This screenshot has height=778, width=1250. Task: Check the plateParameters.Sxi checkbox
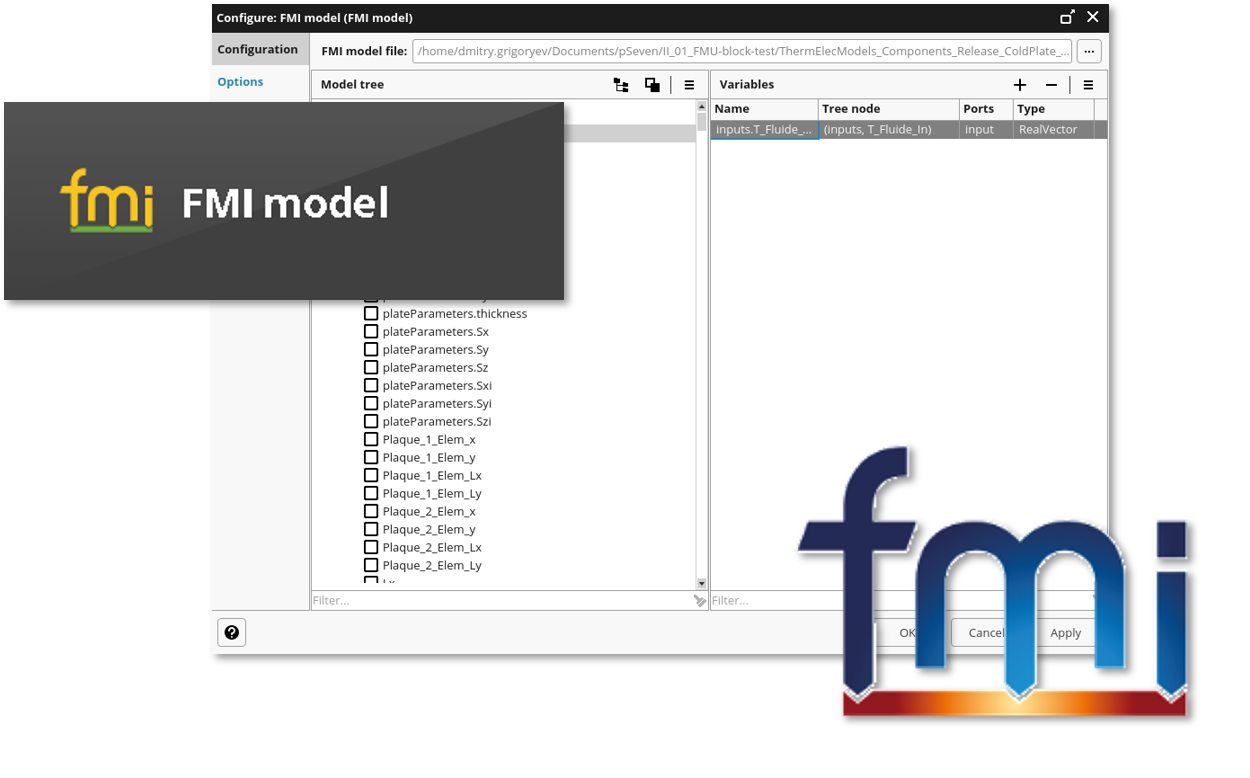pos(371,385)
